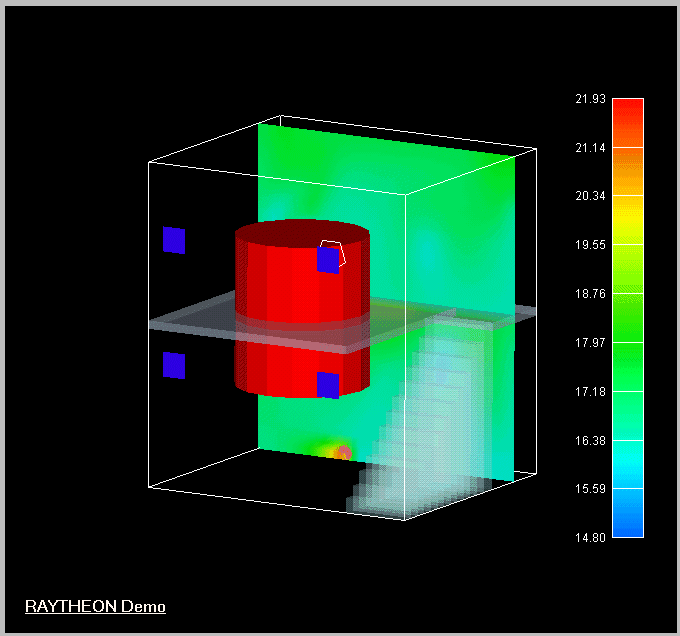Image resolution: width=680 pixels, height=636 pixels.
Task: Click the red hot spot on the floor
Action: 343,453
